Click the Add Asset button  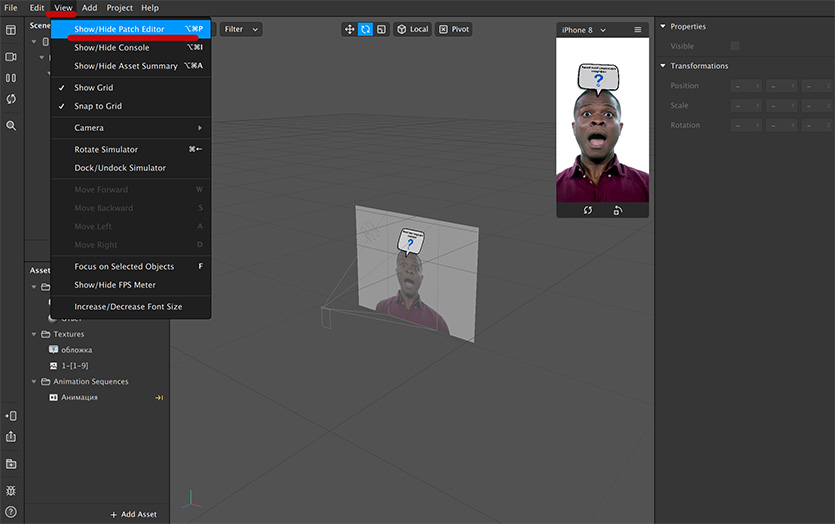[134, 514]
